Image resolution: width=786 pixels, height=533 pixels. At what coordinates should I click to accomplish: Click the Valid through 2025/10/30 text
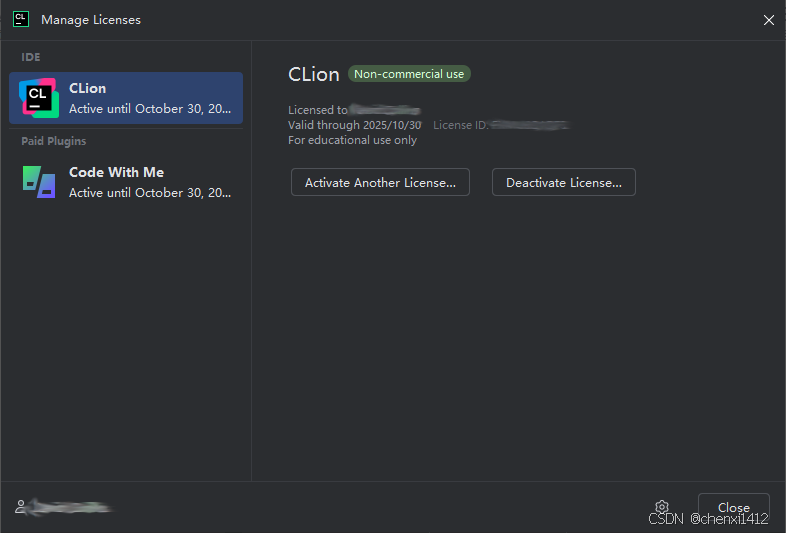354,125
